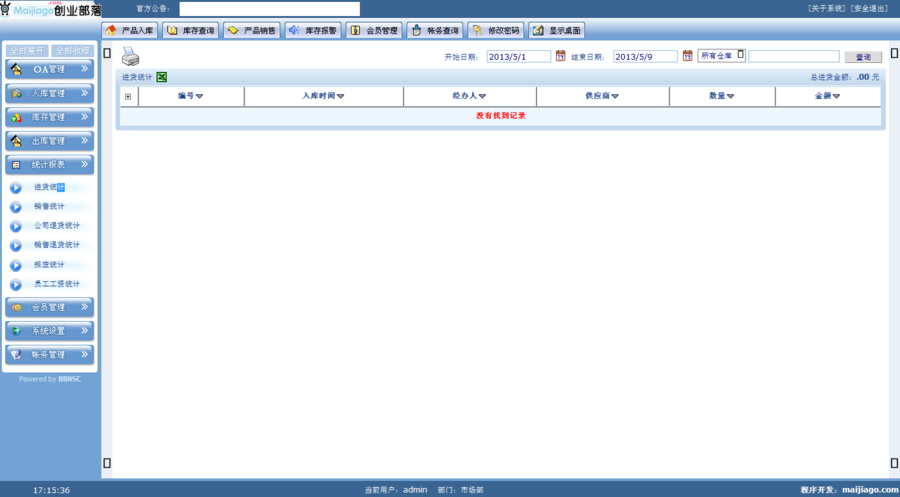Sort by the 编号 column
Viewport: 900px width, 497px height.
click(191, 96)
